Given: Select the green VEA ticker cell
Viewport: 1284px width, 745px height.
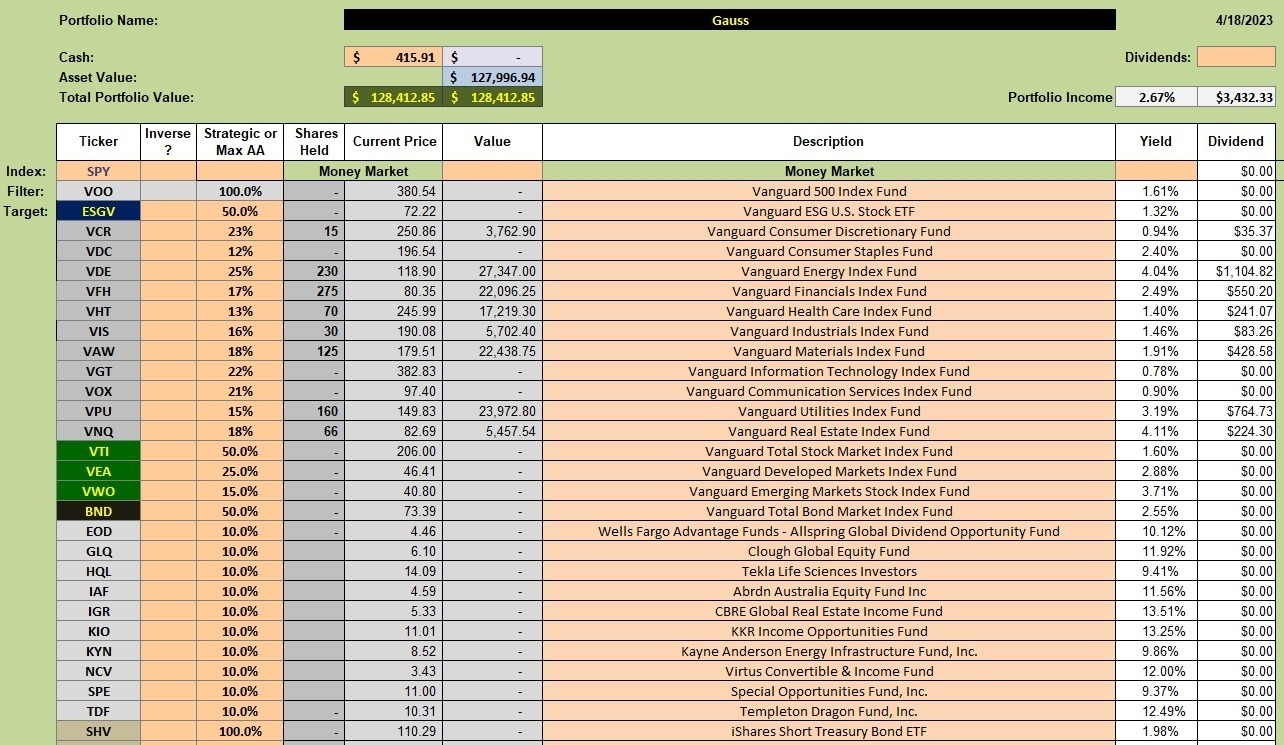Looking at the screenshot, I should coord(98,471).
